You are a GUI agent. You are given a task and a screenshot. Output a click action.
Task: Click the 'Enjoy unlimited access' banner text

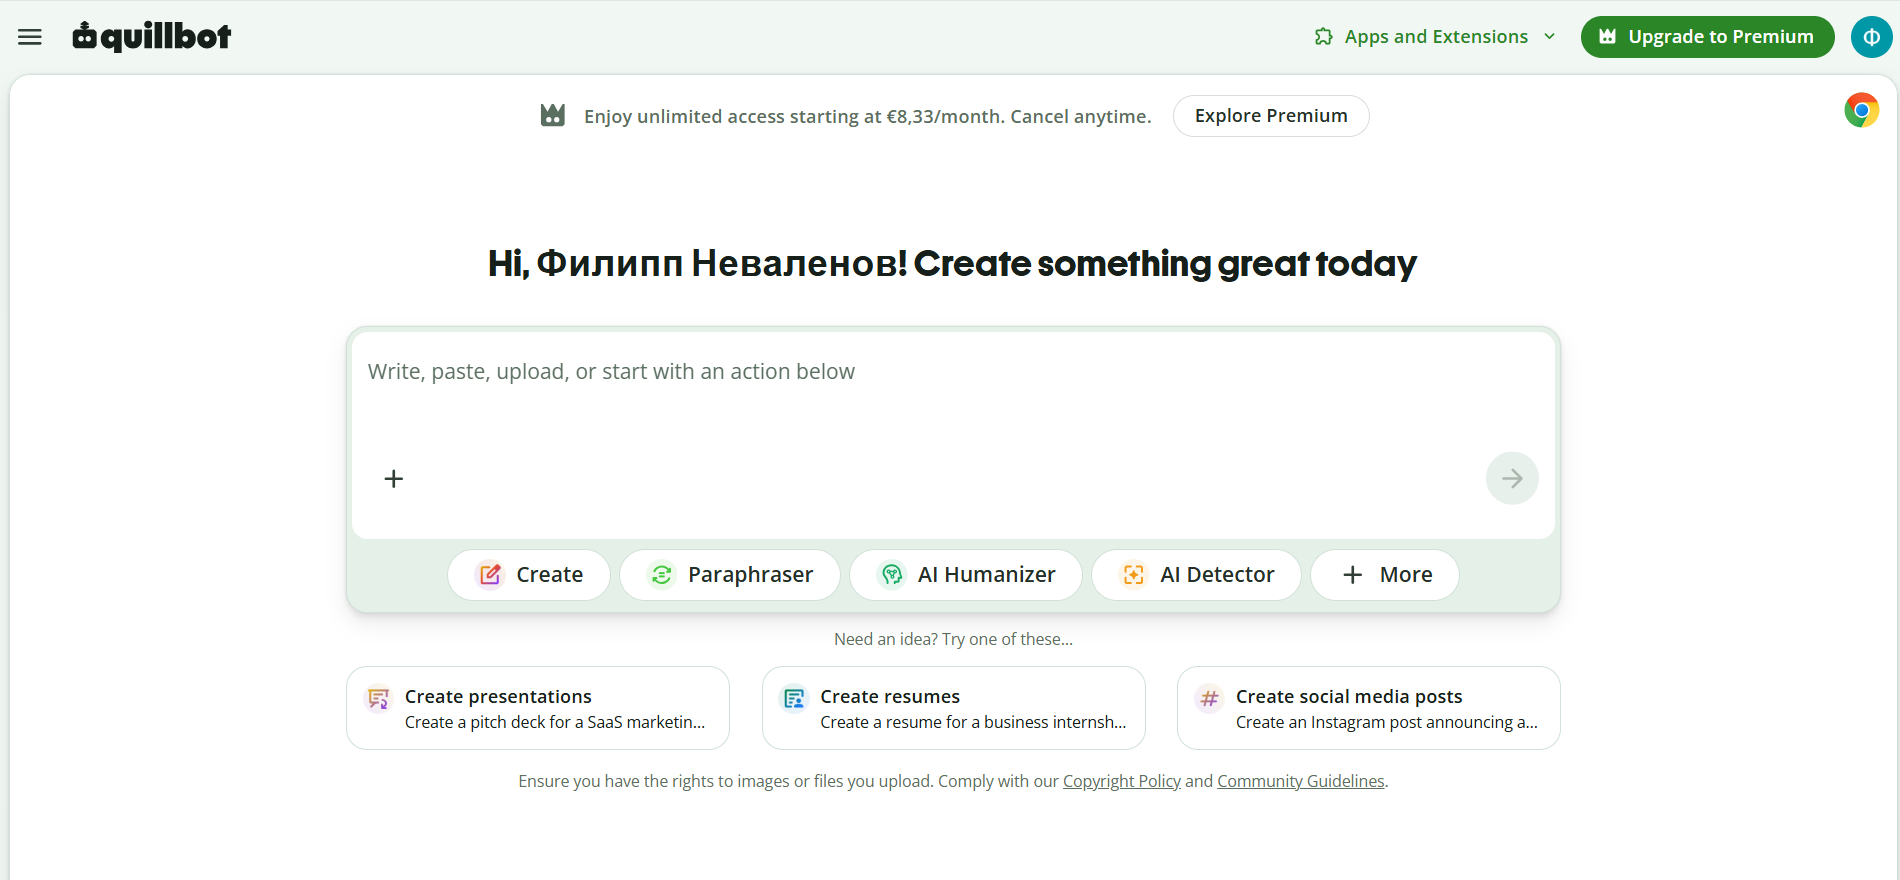[868, 116]
